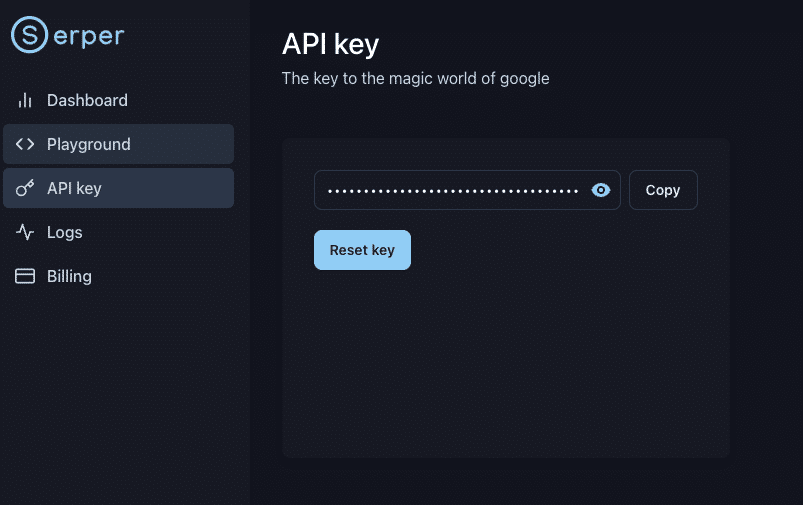Viewport: 803px width, 505px height.
Task: Reveal the hidden API key with the eye icon
Action: point(601,190)
